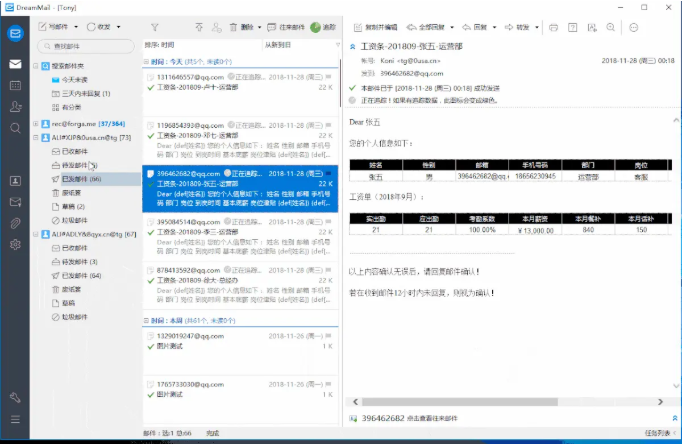Click the filter funnel icon in the toolbar
Screen dimensions: 682x444
tap(155, 27)
